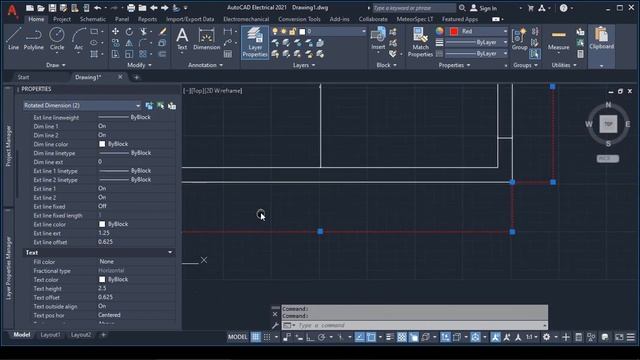Click the Group tool icon
640x360 pixels.
pos(519,39)
